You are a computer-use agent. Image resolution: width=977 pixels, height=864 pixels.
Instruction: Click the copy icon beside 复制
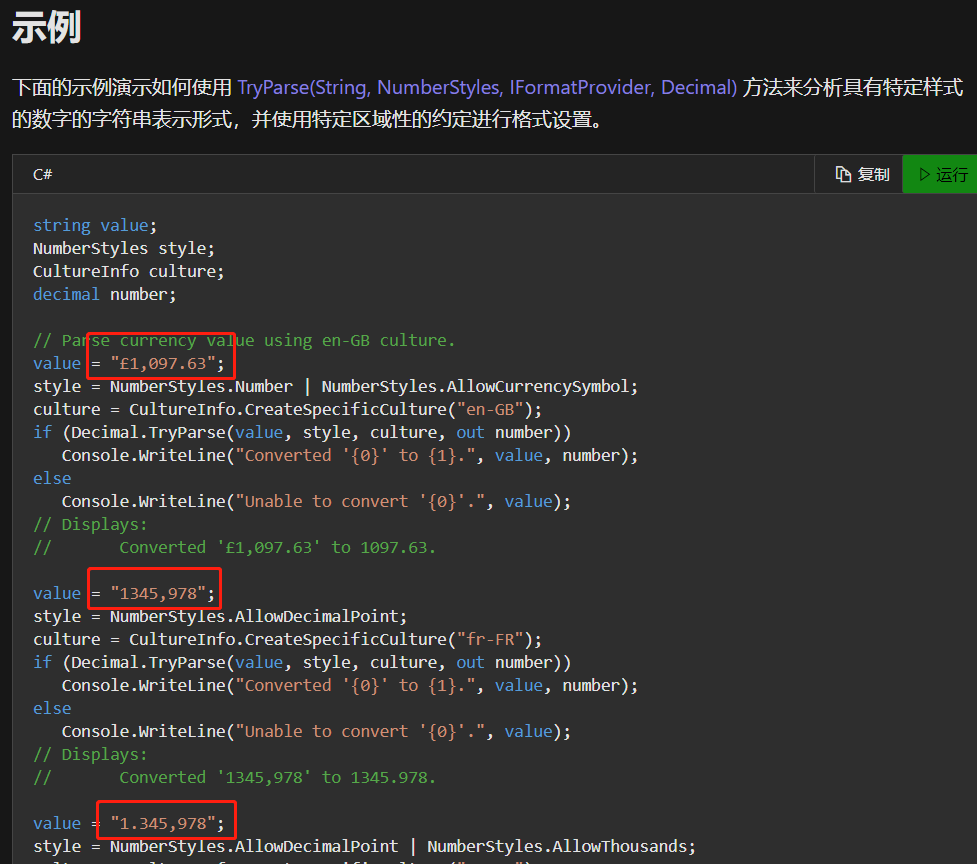(842, 174)
